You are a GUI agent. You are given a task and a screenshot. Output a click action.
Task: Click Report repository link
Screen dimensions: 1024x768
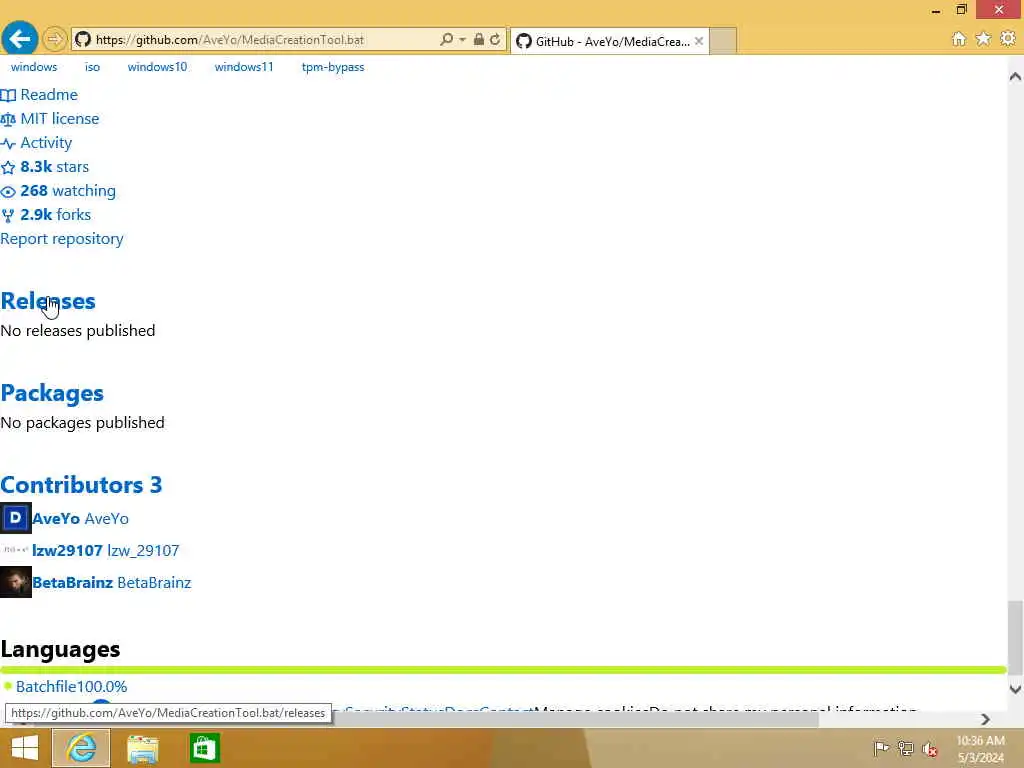pos(61,239)
